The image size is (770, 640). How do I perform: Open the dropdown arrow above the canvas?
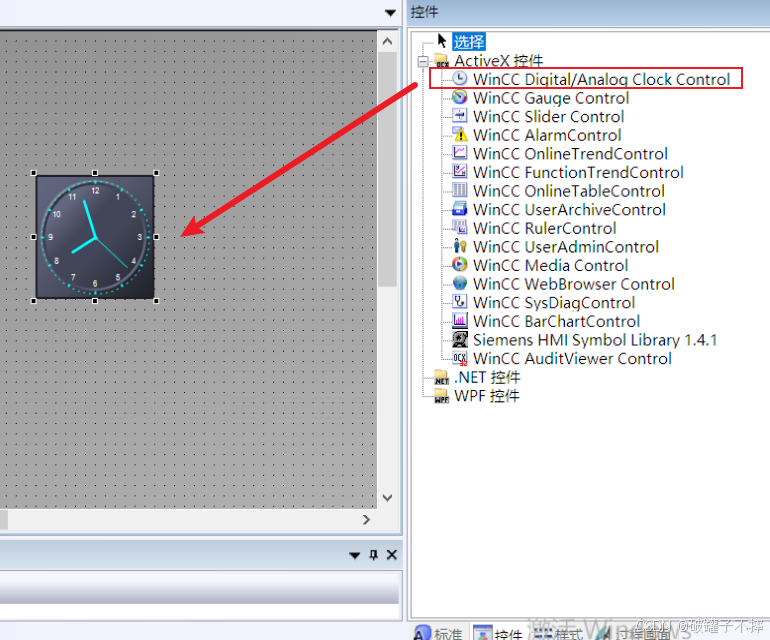click(390, 13)
